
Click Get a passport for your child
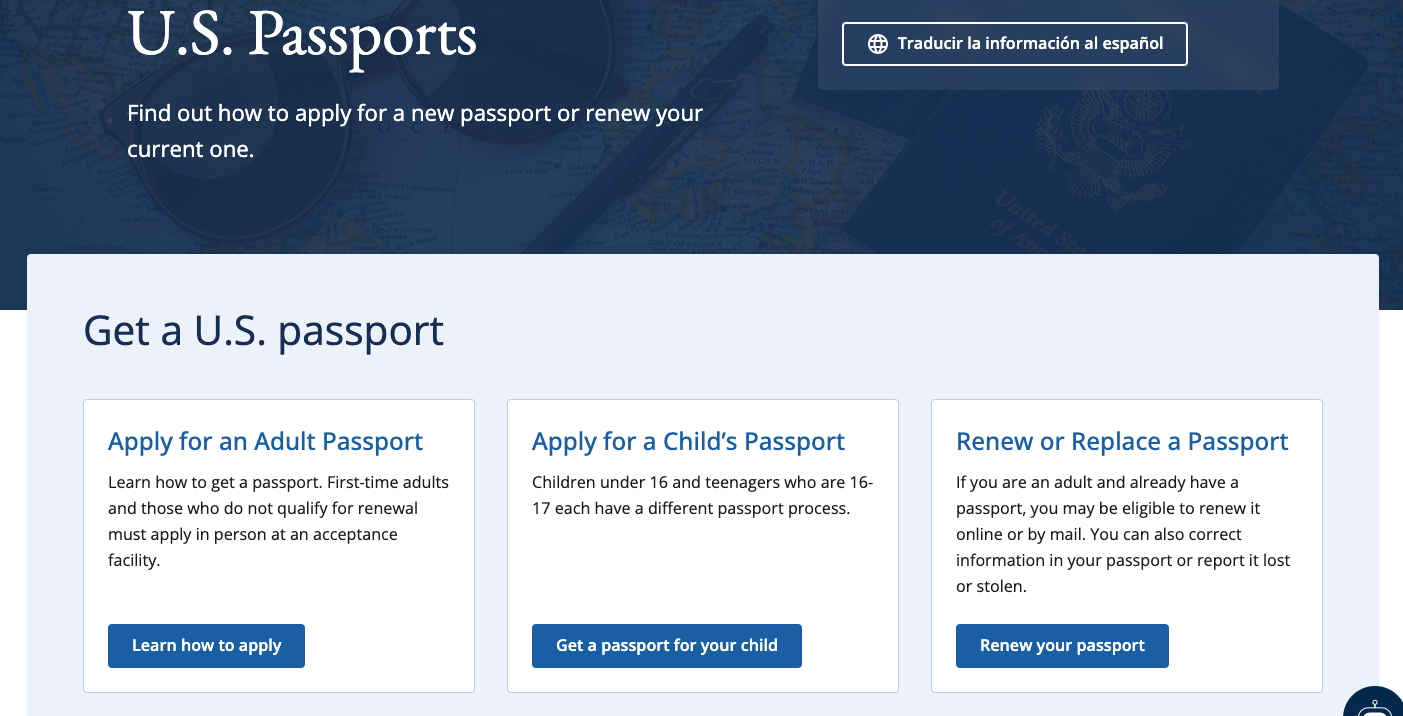667,646
